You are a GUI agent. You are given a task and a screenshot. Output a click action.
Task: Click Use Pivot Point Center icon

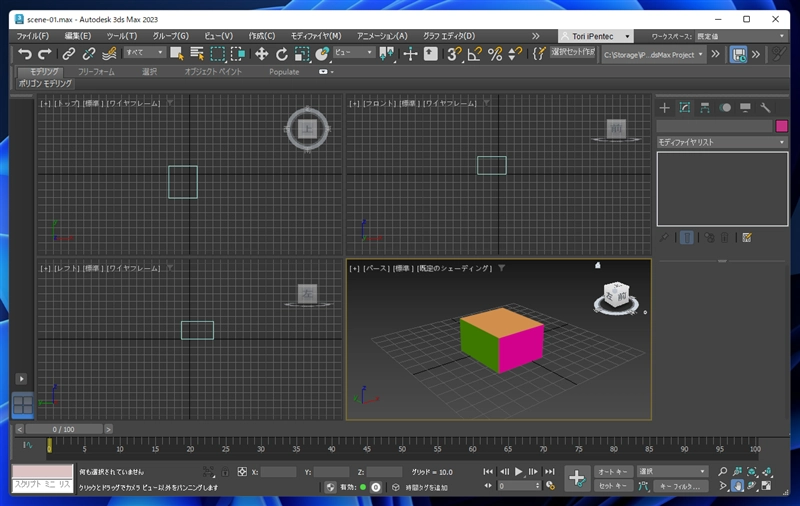coord(387,54)
